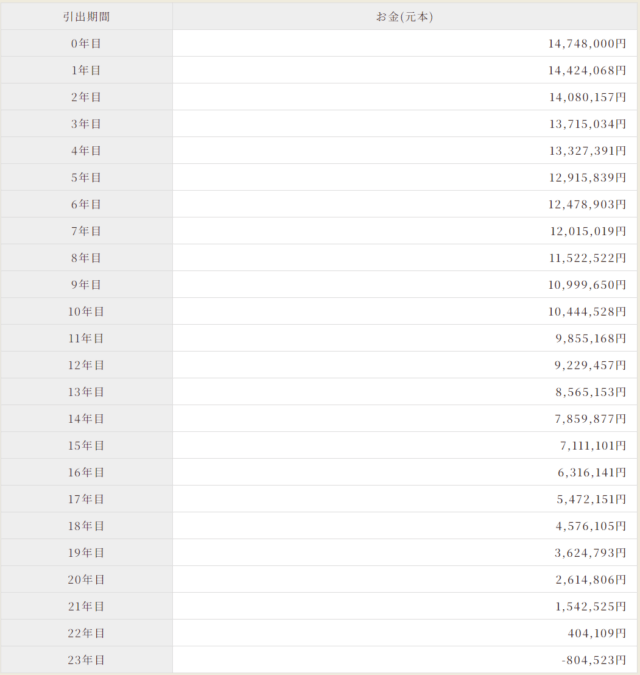This screenshot has width=640, height=675.
Task: Click the 12,478,903円 amount cell
Action: (x=586, y=204)
